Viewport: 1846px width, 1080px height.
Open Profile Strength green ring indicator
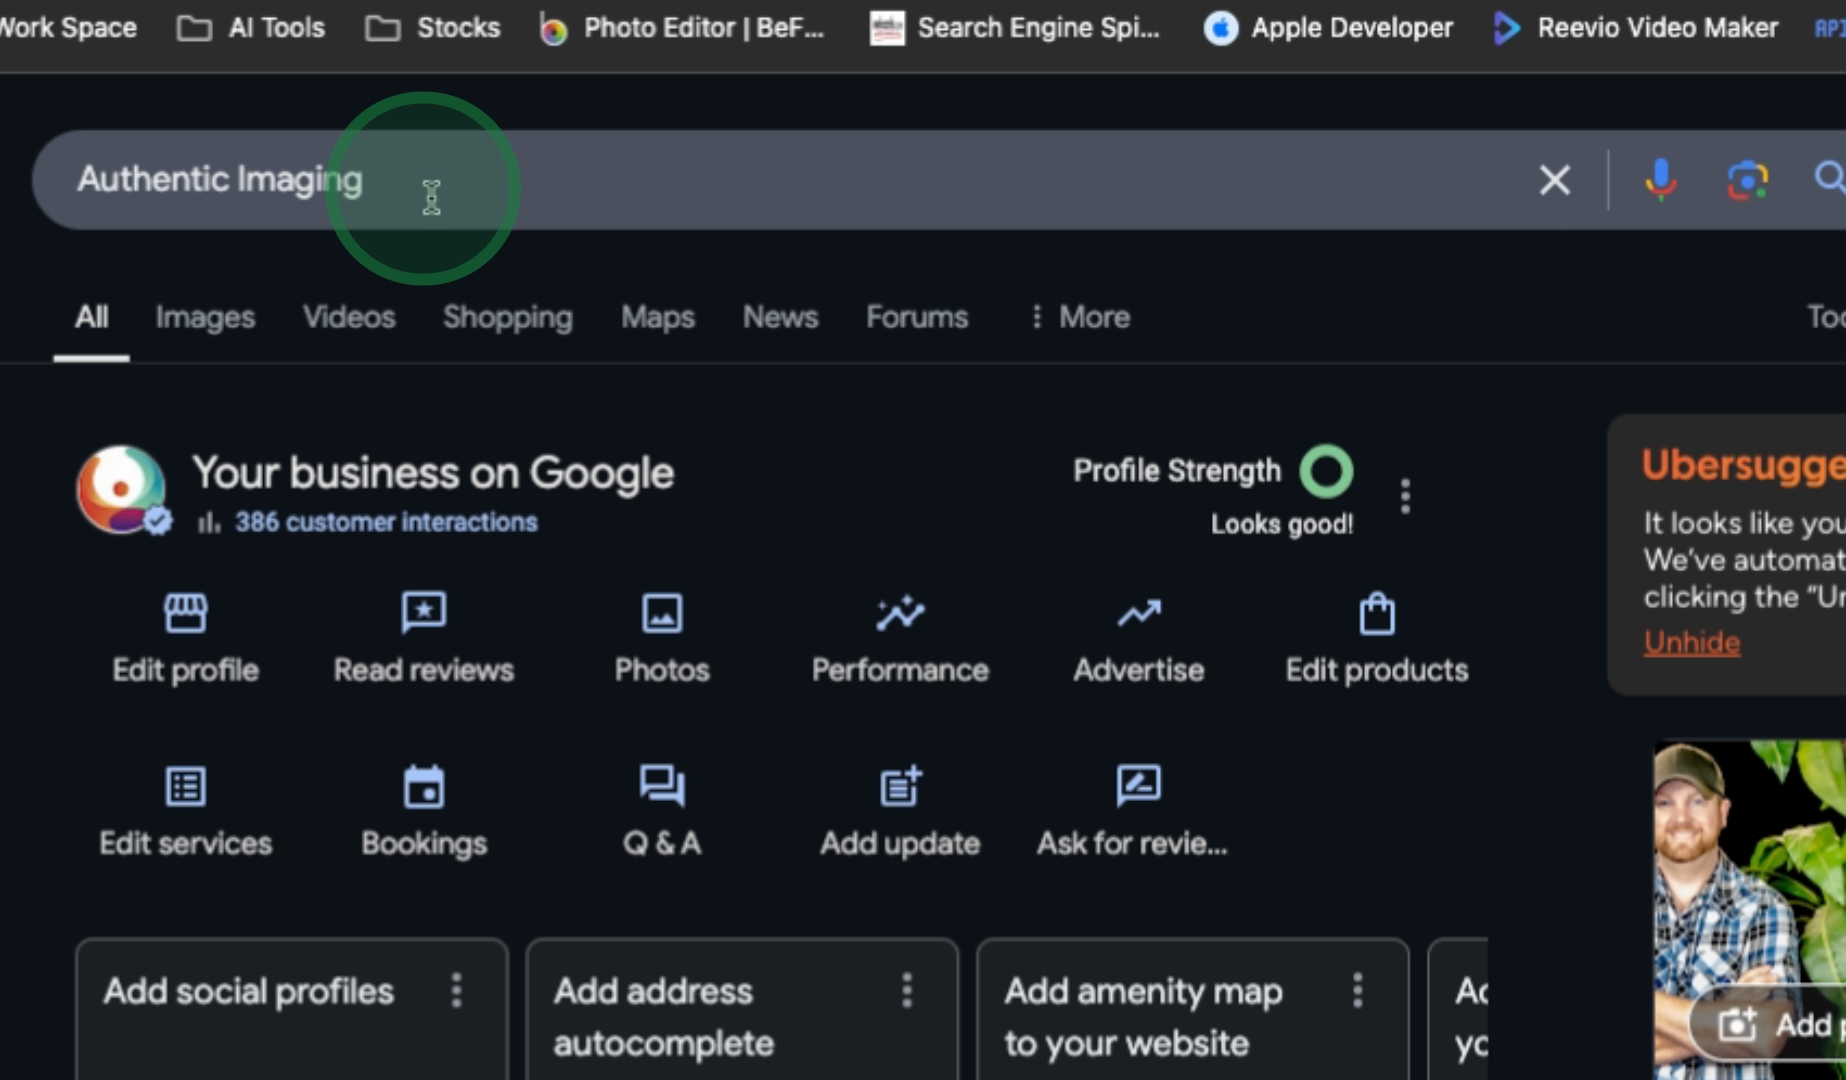click(x=1326, y=471)
